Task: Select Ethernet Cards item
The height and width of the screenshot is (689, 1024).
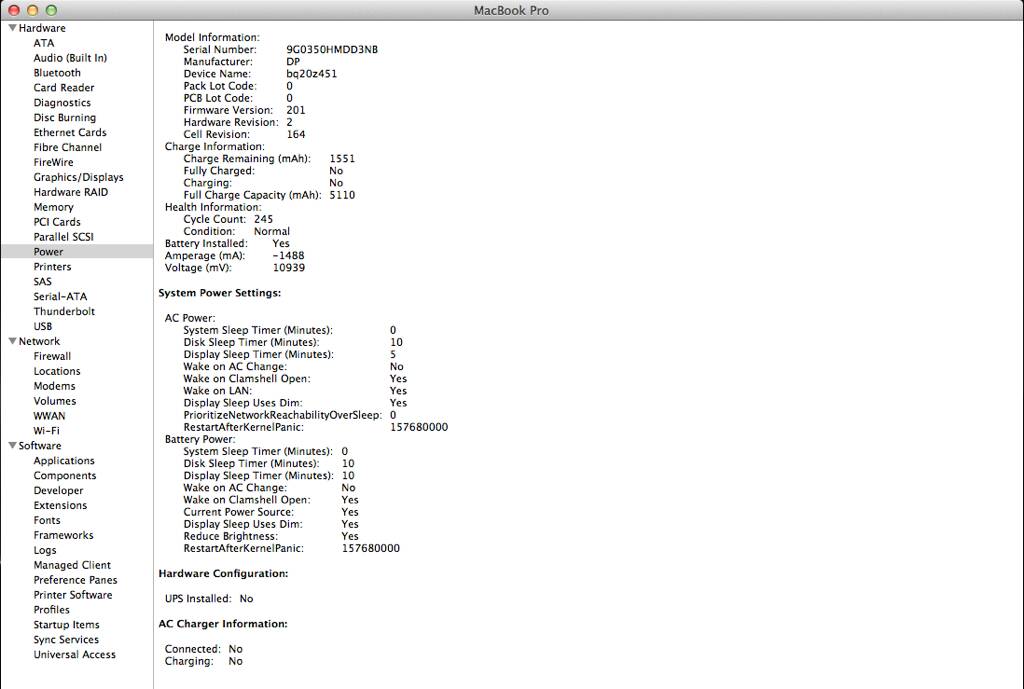Action: 70,133
